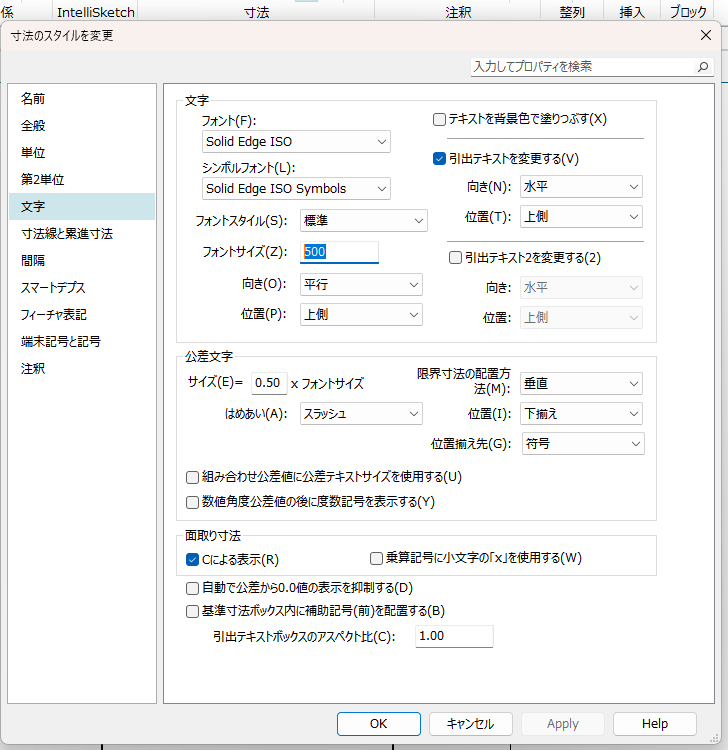Viewport: 728px width, 750px height.
Task: Click the 挿入 ribbon group label
Action: coord(632,12)
